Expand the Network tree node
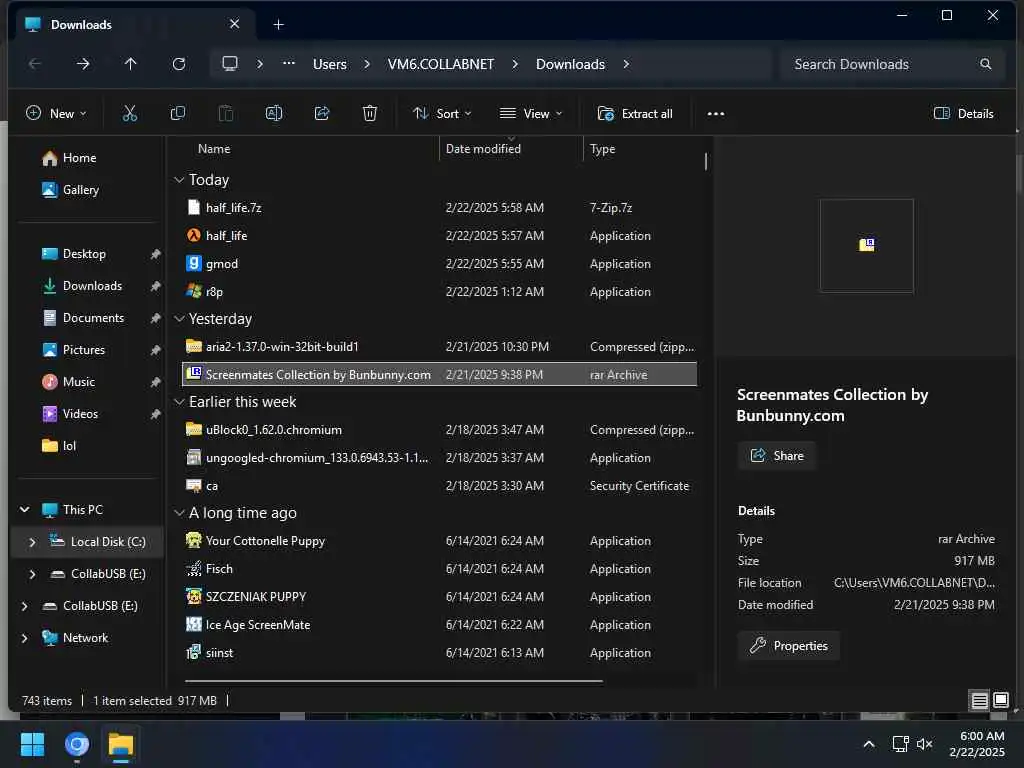The height and width of the screenshot is (768, 1024). [x=24, y=638]
